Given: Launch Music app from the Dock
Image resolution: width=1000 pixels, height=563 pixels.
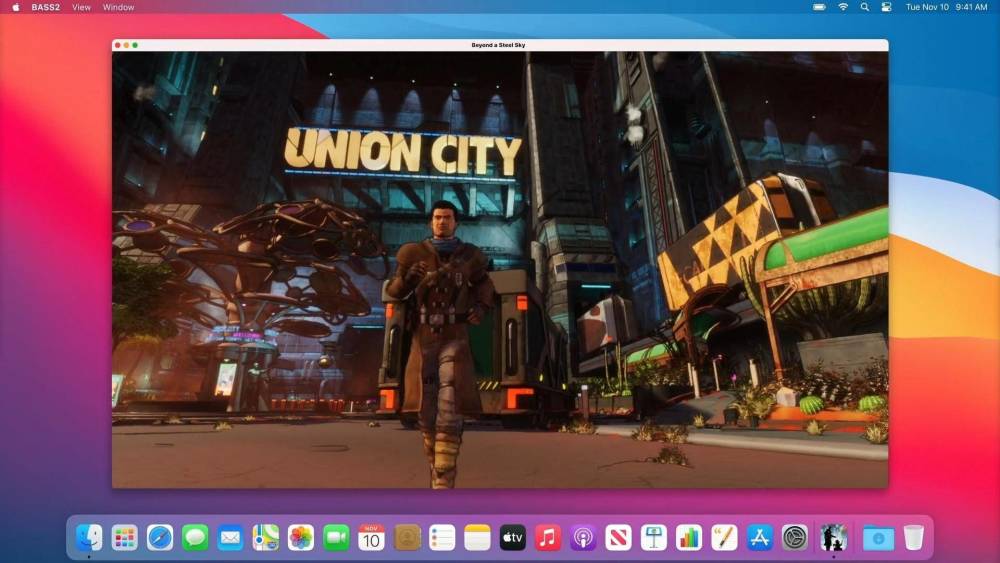Looking at the screenshot, I should point(547,537).
